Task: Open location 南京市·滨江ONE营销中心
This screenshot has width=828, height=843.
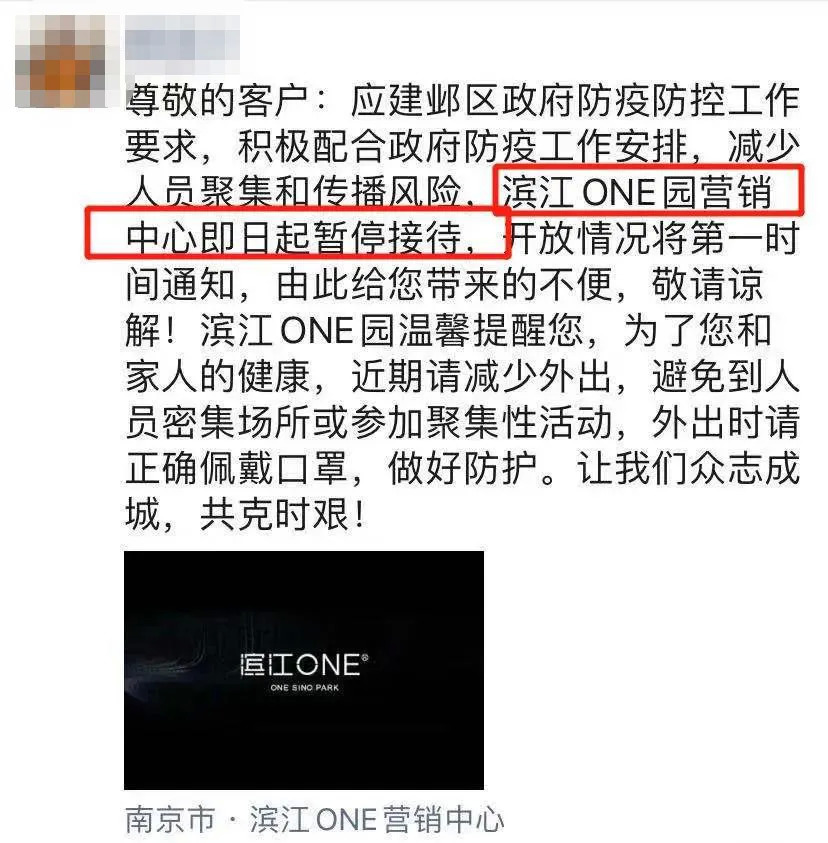Action: click(315, 819)
